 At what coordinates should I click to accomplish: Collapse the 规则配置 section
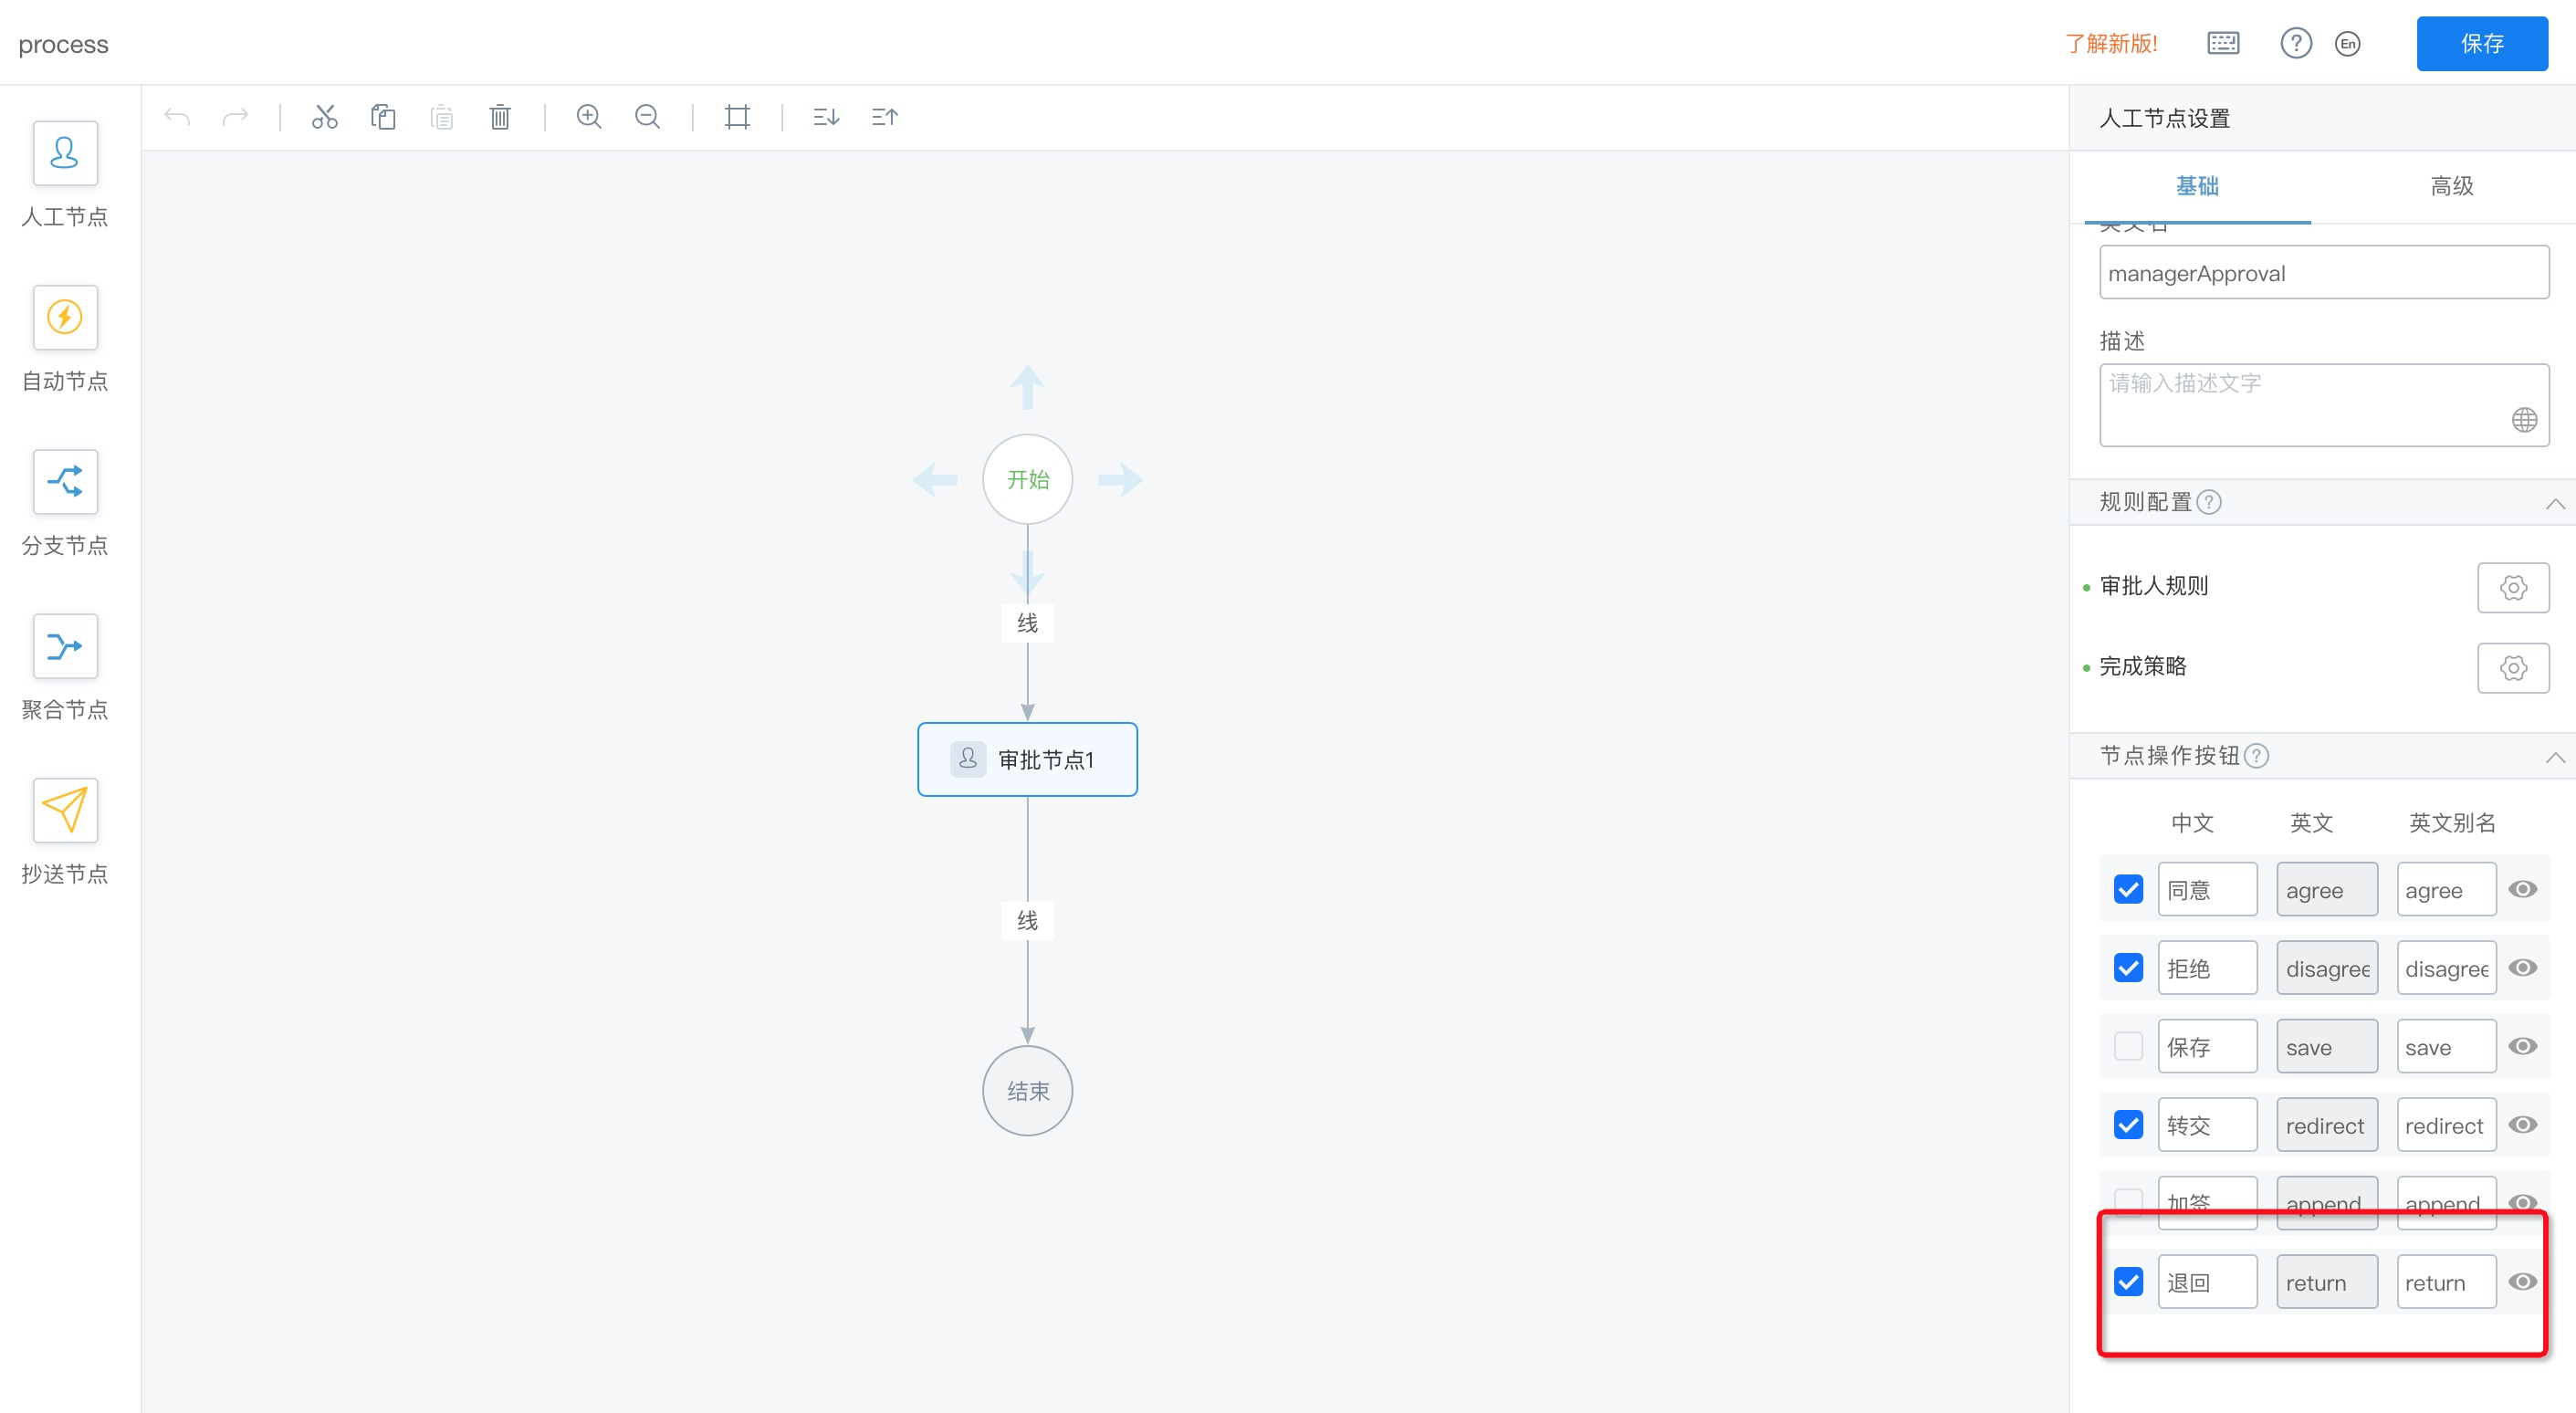pos(2554,503)
